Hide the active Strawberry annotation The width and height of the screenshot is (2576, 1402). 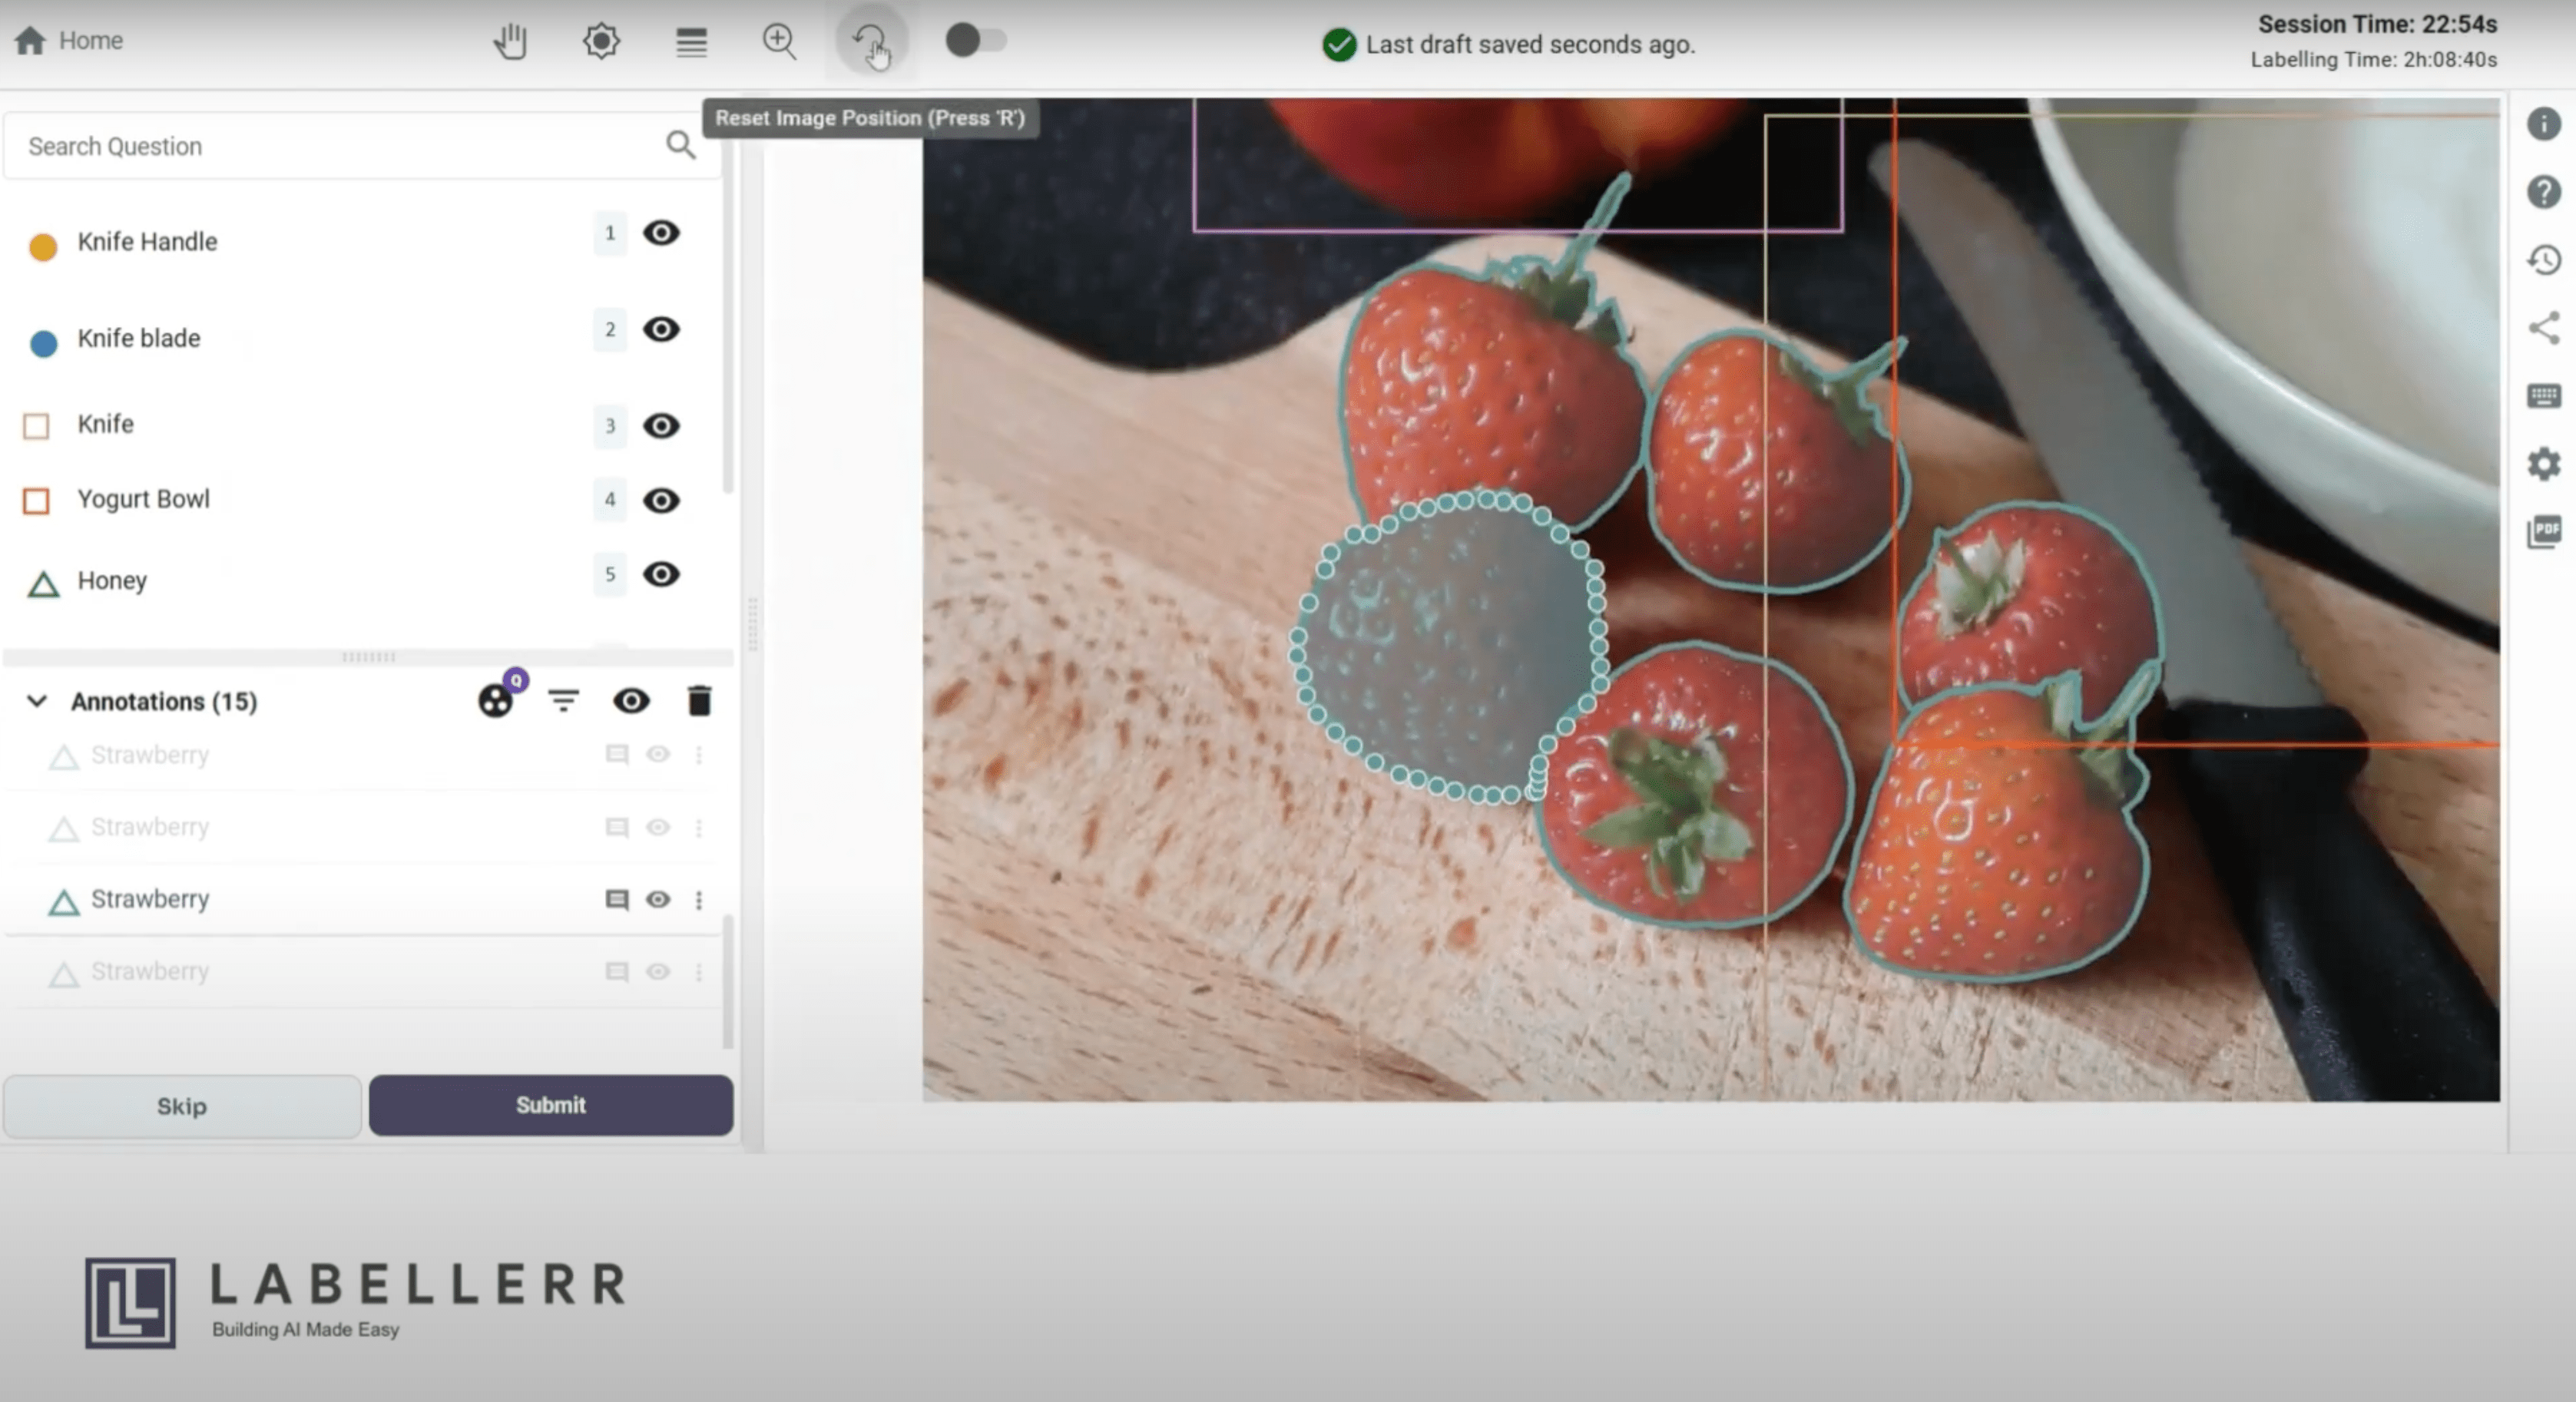tap(658, 900)
